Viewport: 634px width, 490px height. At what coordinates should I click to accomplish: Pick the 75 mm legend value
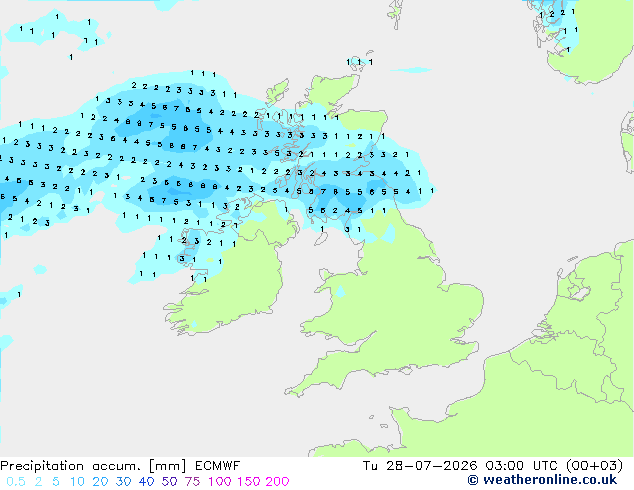[192, 482]
